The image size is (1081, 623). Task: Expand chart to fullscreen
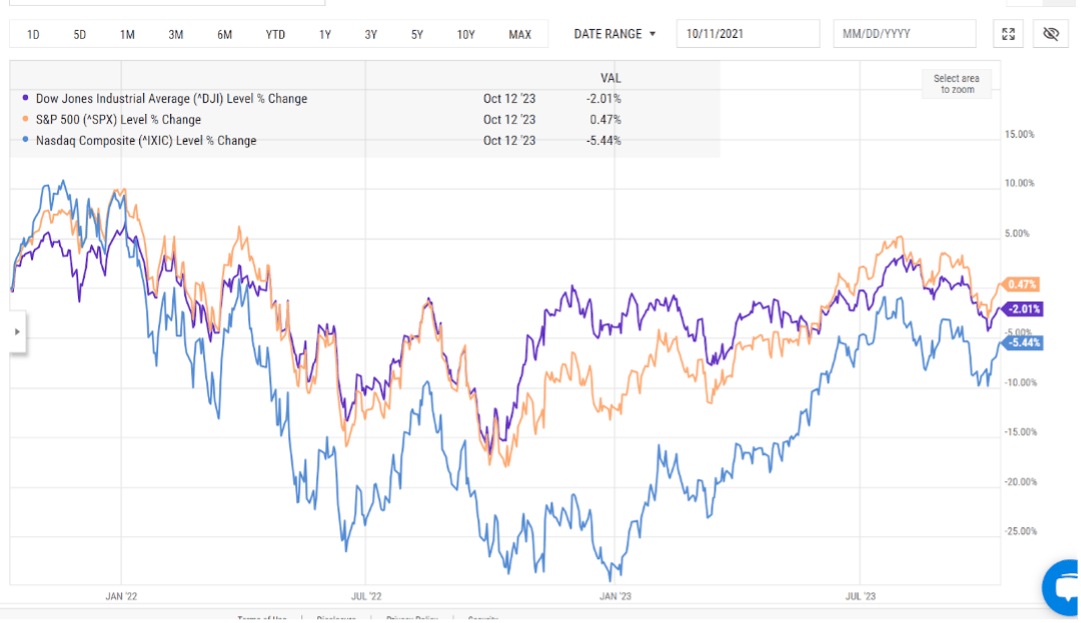1008,34
